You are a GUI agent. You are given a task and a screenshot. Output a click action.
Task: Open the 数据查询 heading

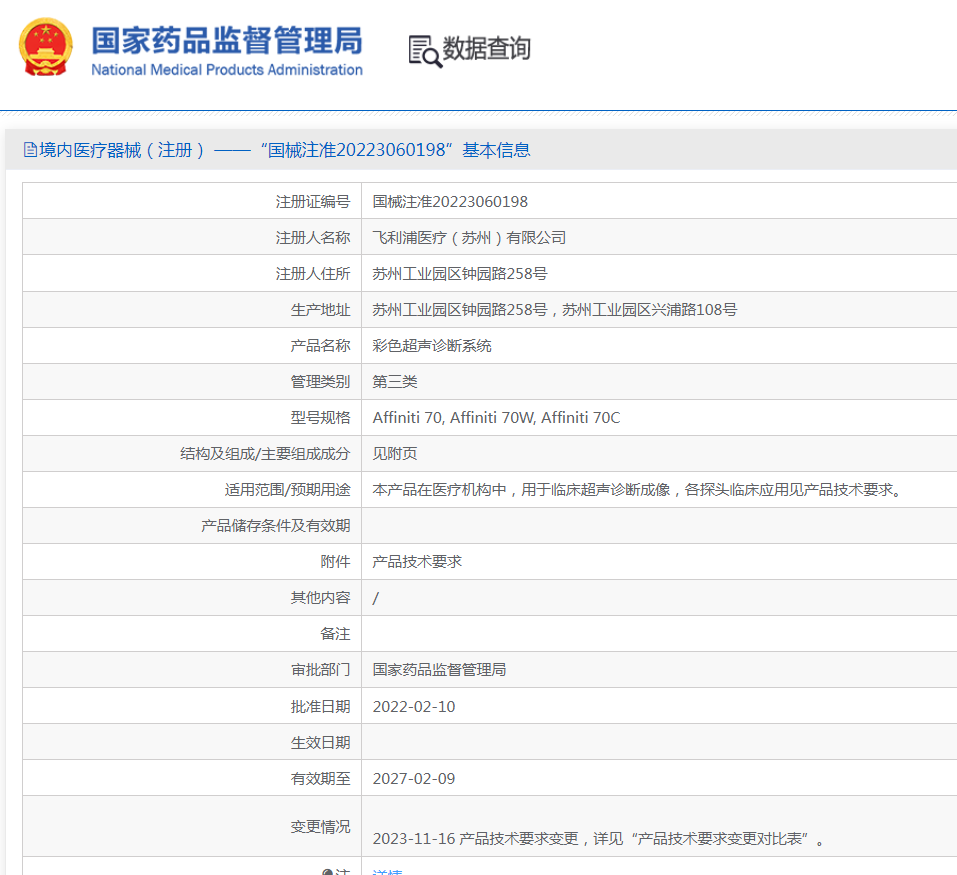[x=486, y=49]
